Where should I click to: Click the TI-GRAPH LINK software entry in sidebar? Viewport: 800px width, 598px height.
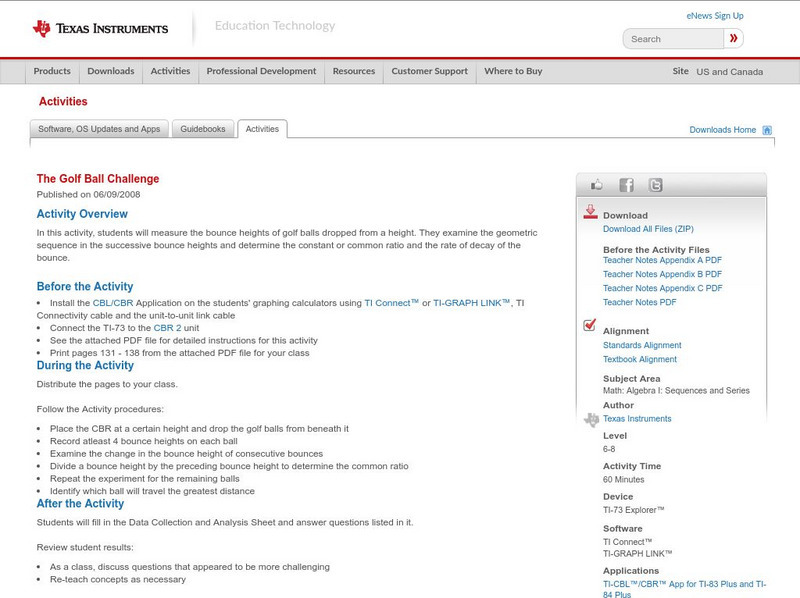click(x=637, y=554)
